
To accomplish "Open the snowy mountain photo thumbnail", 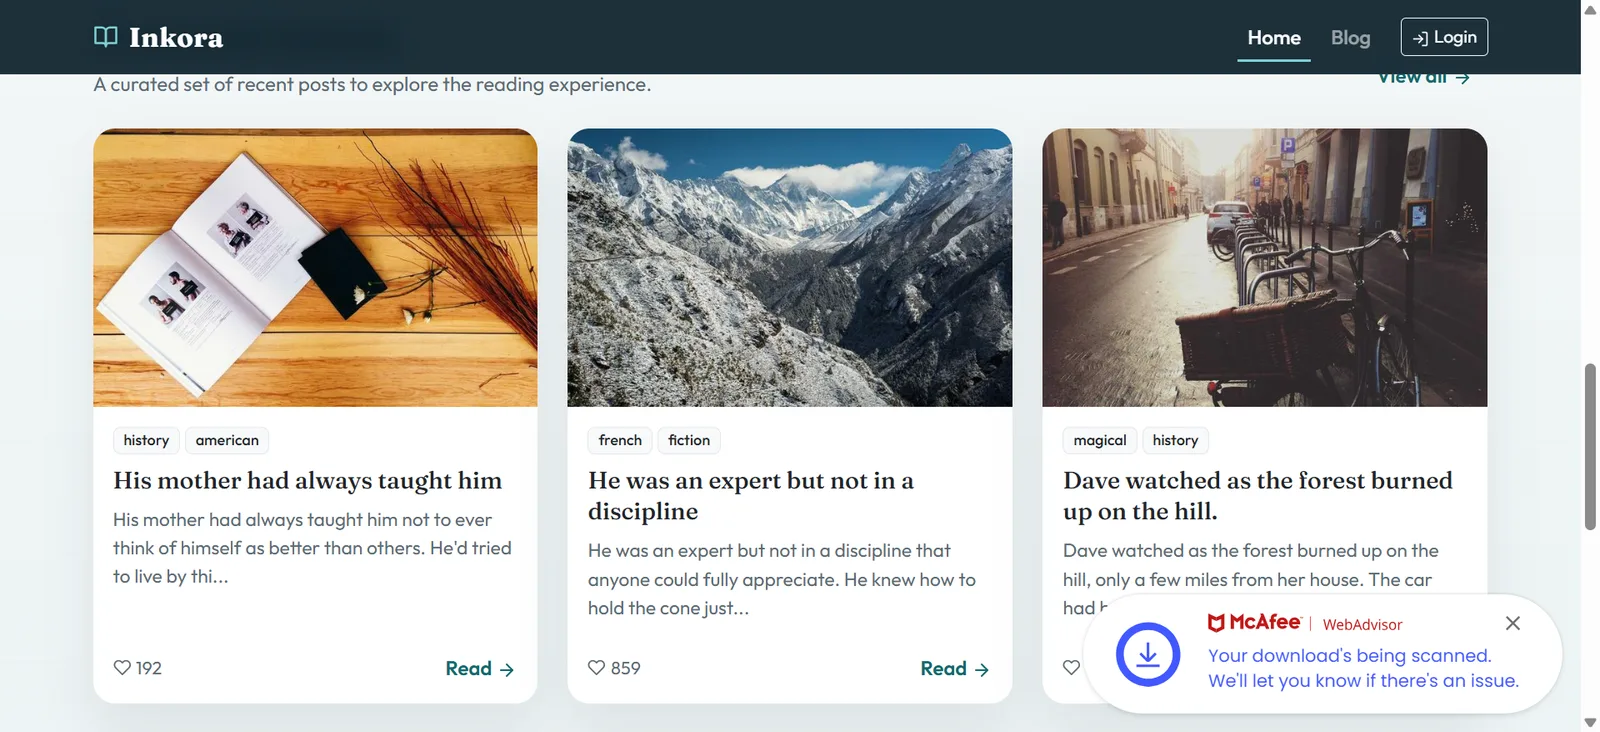I will coord(790,267).
